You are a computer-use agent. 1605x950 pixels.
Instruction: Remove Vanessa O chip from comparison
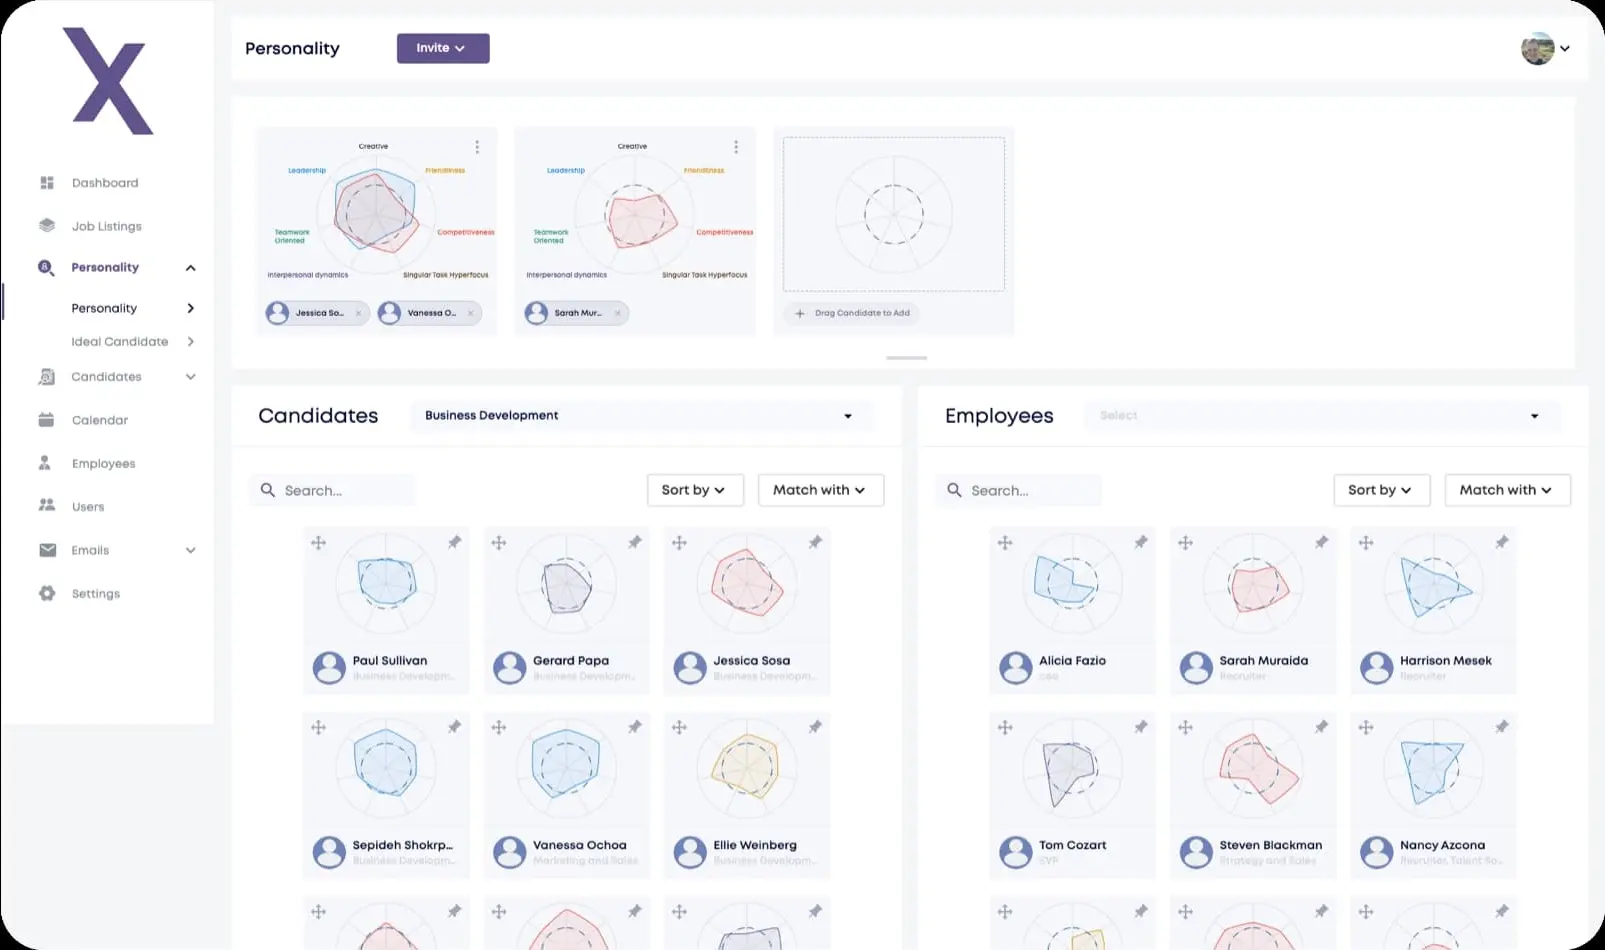click(x=470, y=313)
